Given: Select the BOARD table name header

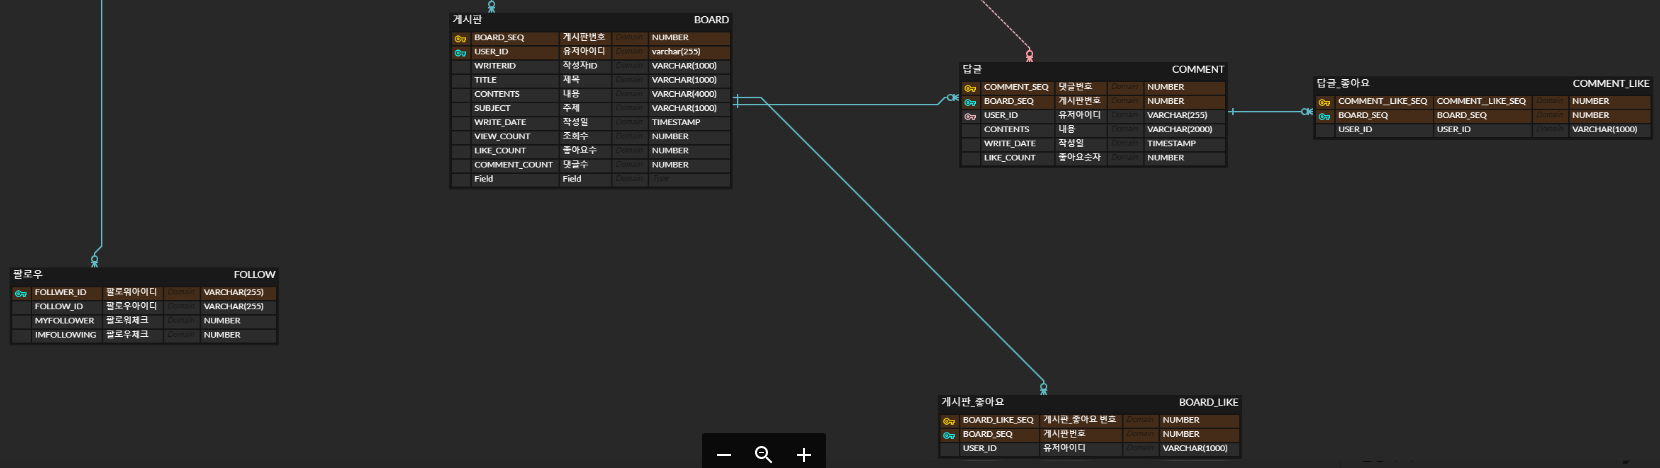Looking at the screenshot, I should pos(711,20).
